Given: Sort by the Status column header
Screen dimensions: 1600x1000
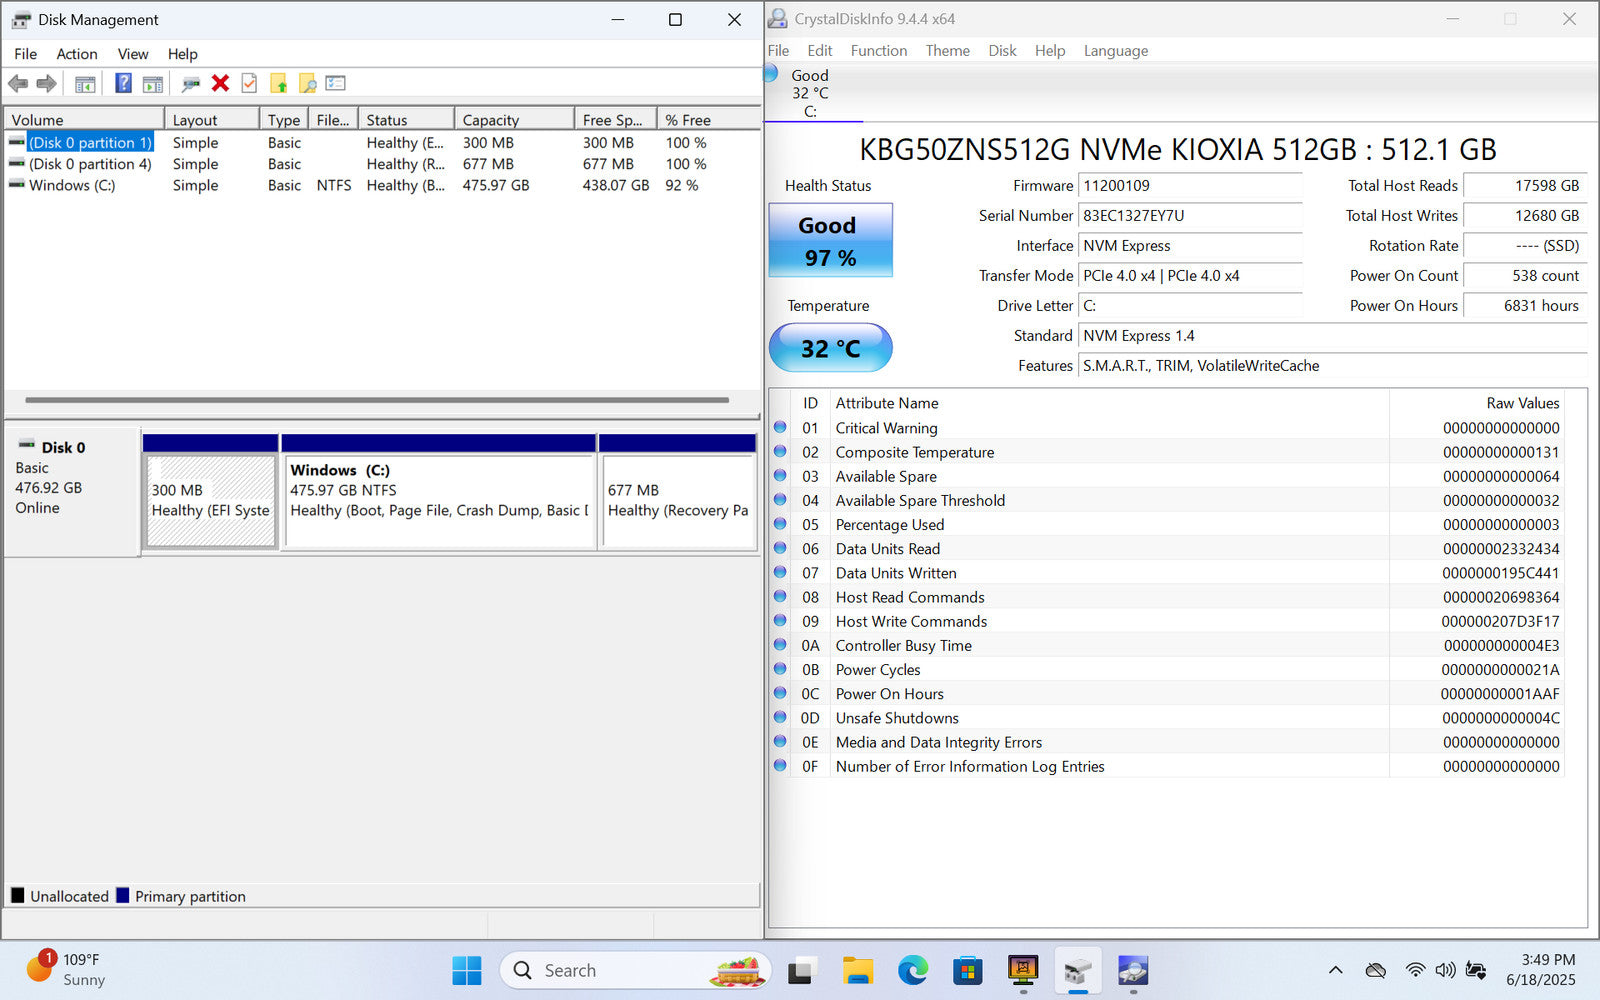Looking at the screenshot, I should (406, 119).
